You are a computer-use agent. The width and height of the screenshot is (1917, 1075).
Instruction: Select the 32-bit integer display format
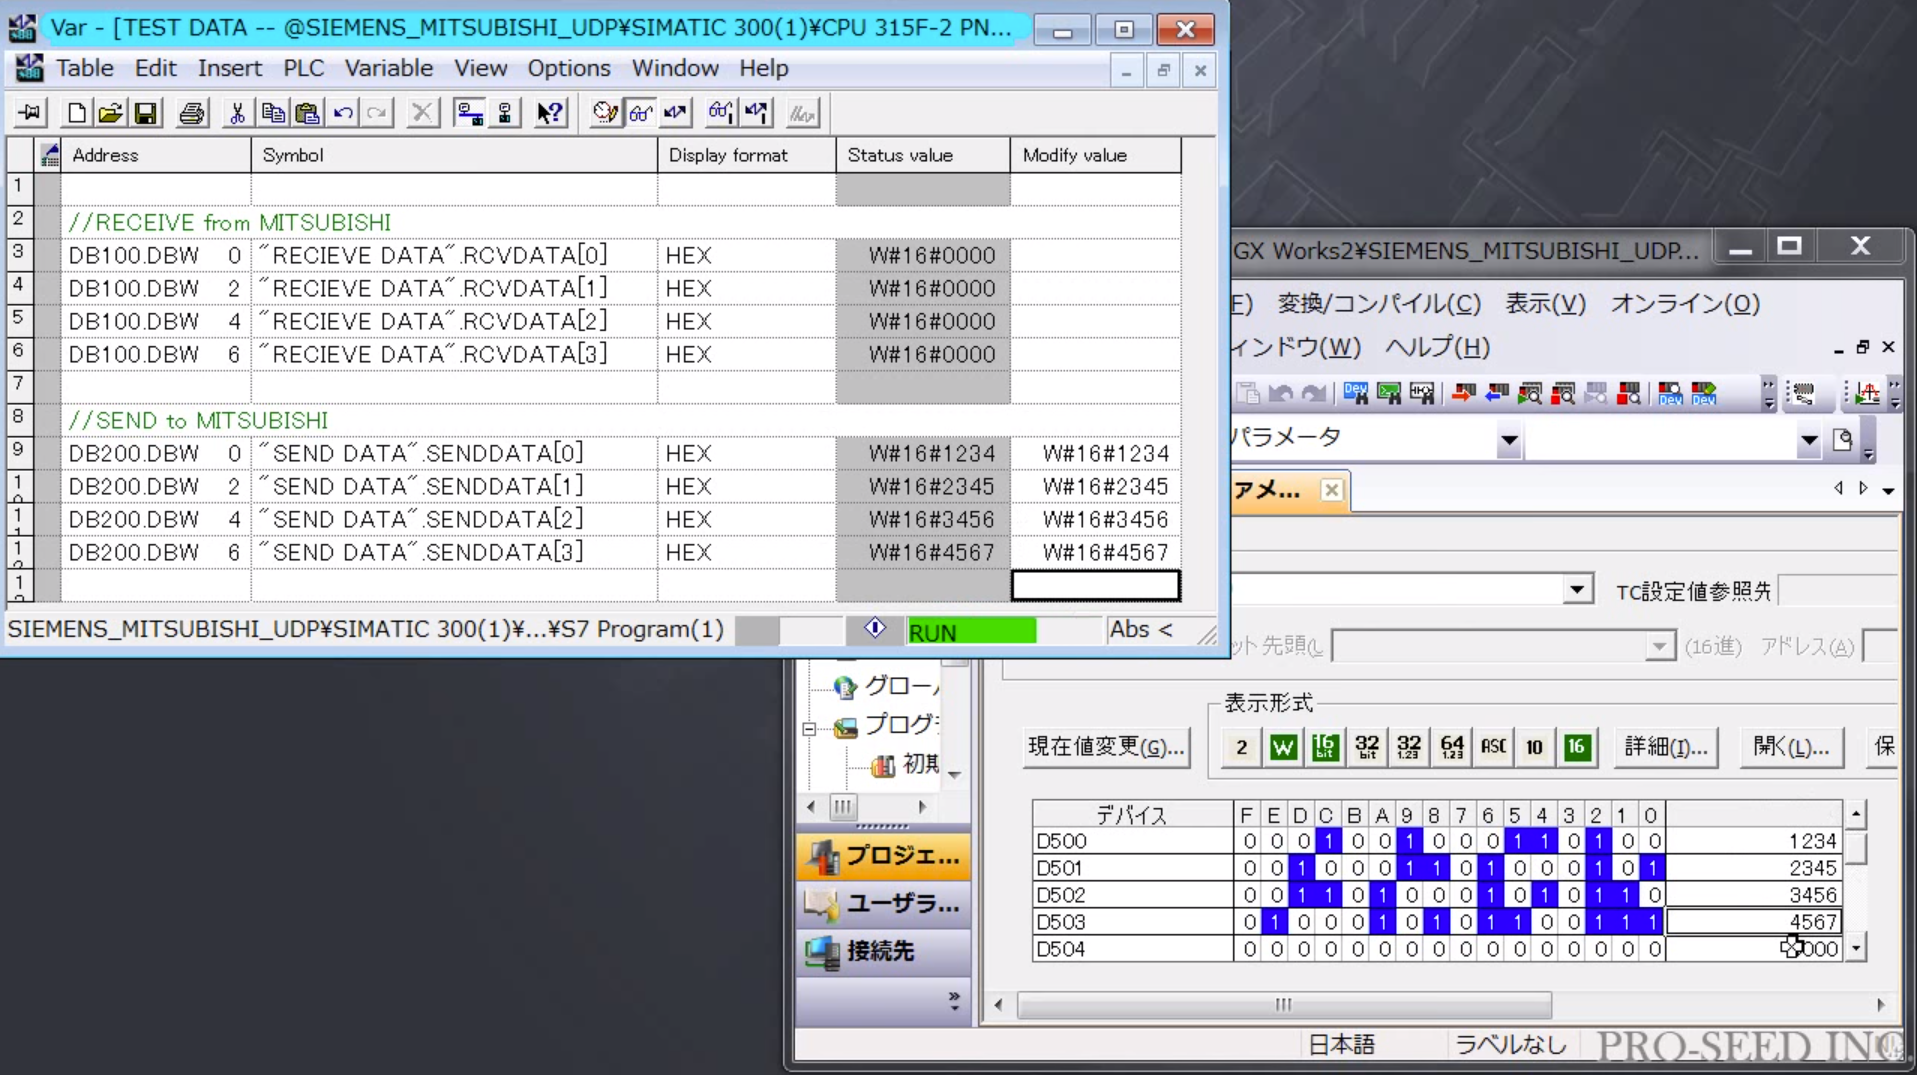(x=1367, y=747)
